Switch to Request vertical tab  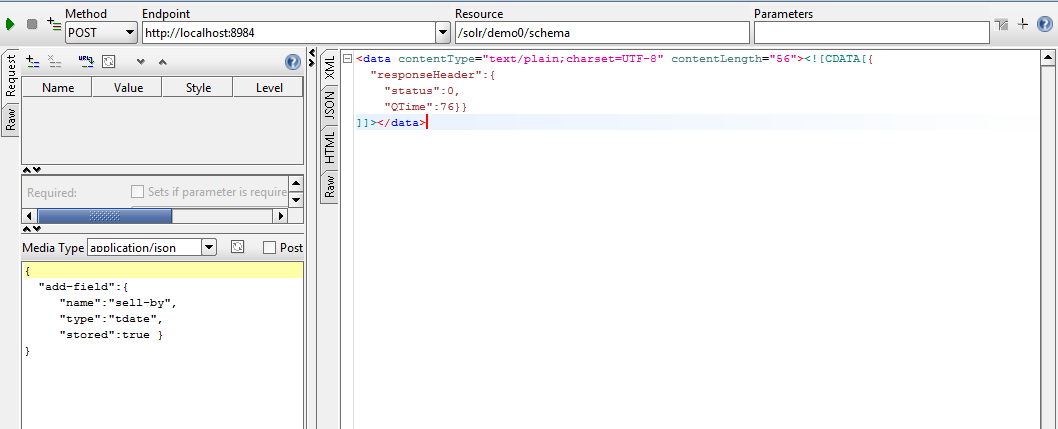click(11, 76)
